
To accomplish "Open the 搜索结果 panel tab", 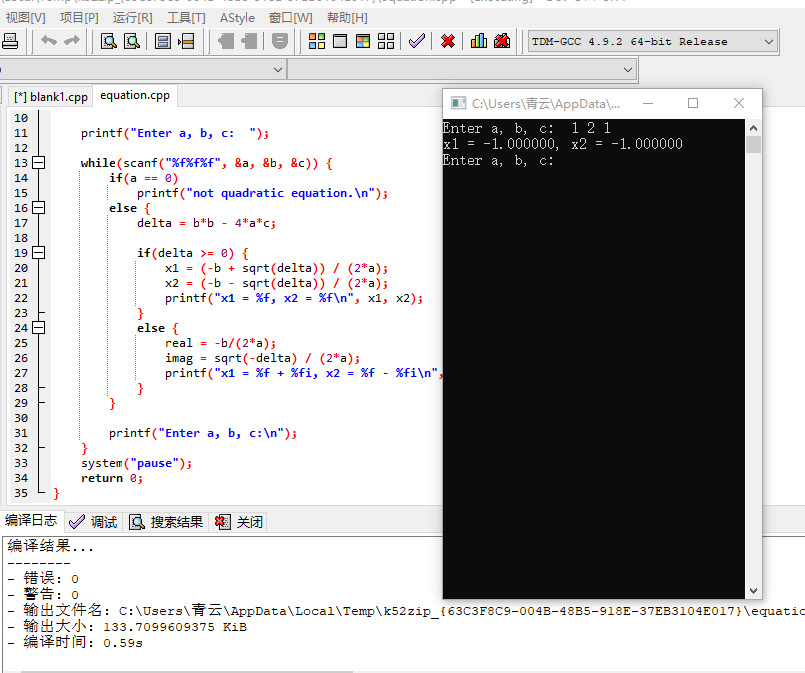I will [166, 522].
